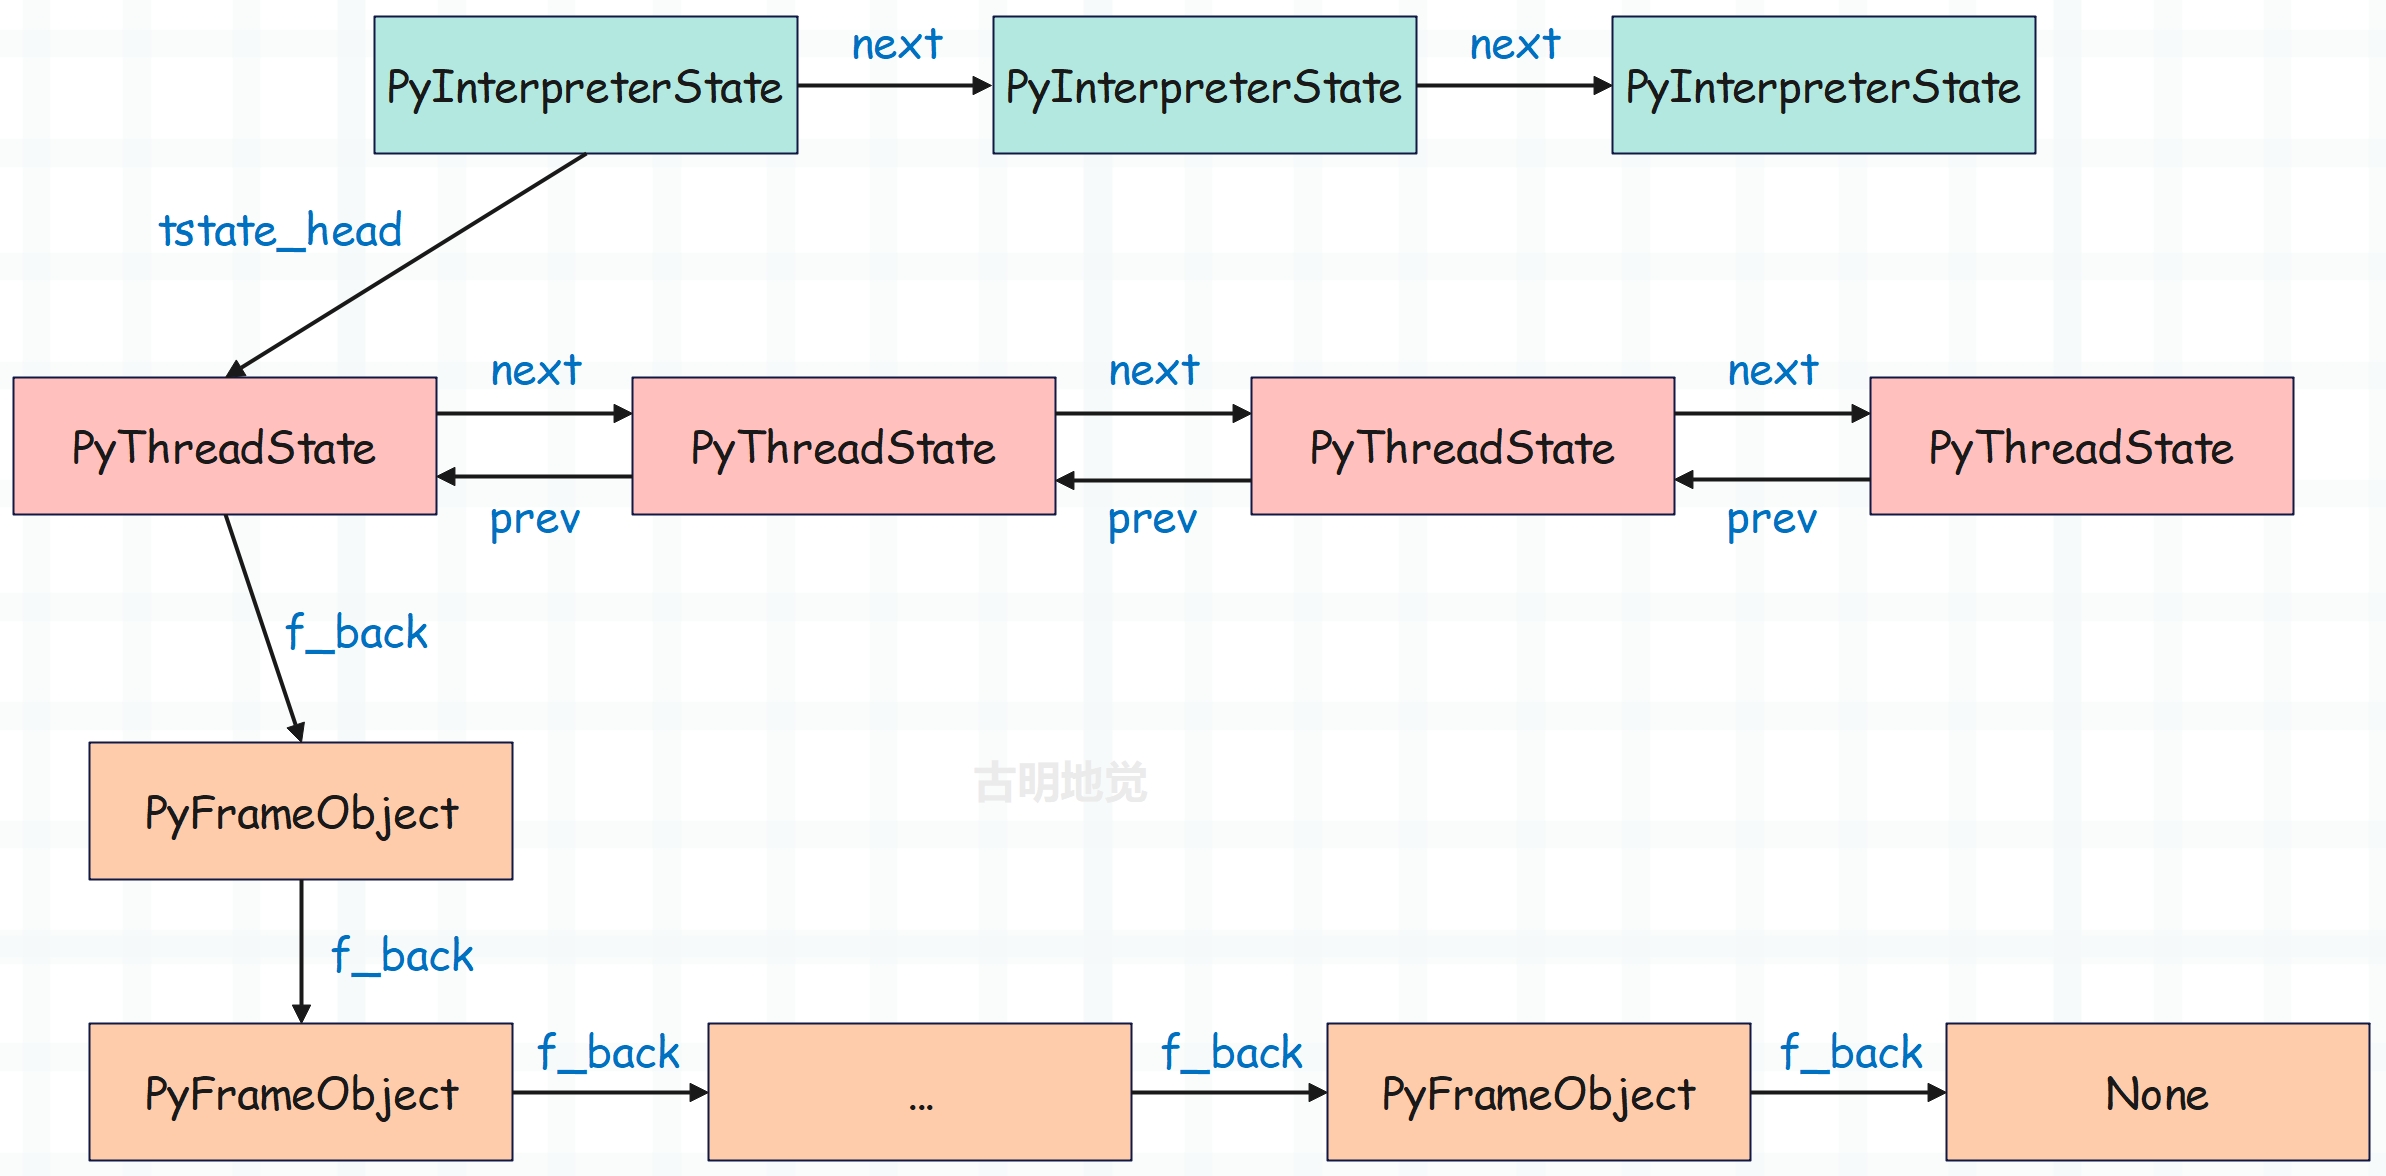Select the PyFrameObject box beside None
This screenshot has width=2386, height=1176.
1539,1092
